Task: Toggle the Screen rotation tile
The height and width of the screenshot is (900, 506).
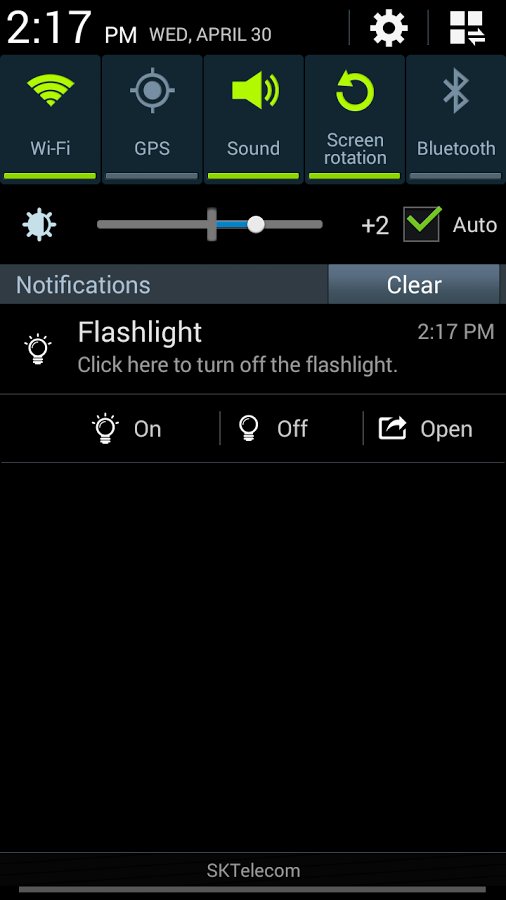Action: (x=355, y=119)
